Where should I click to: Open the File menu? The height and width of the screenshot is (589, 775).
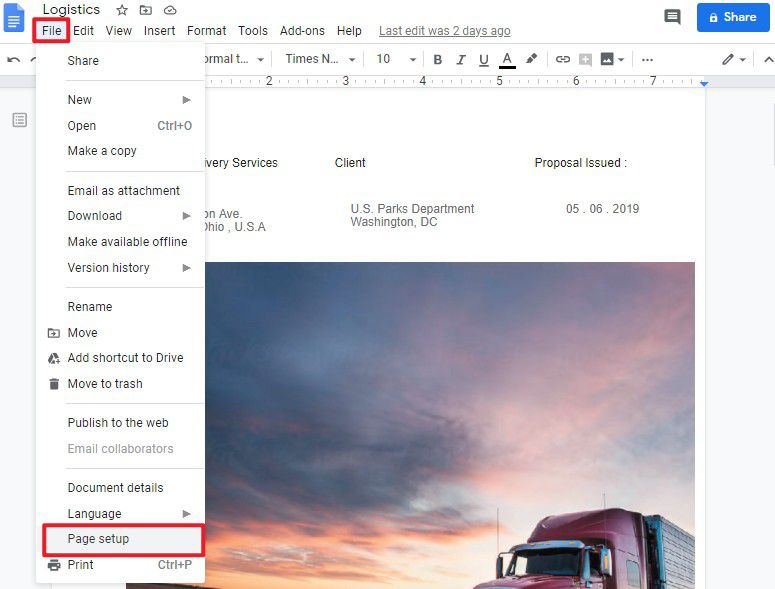[x=51, y=31]
